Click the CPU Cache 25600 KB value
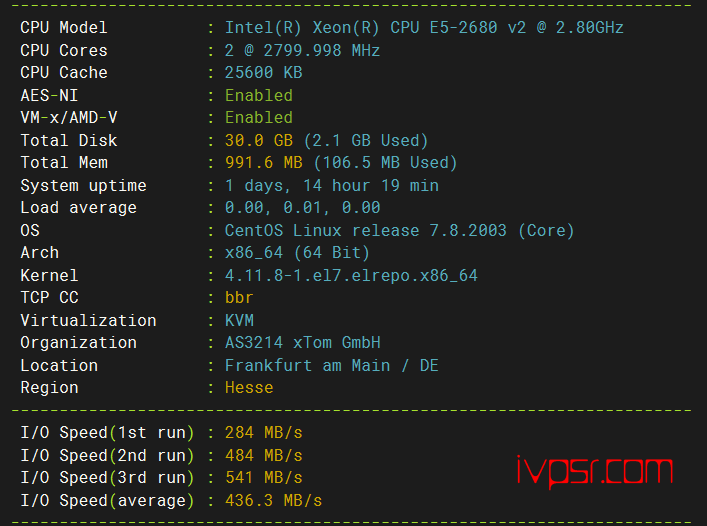The image size is (707, 526). (x=263, y=73)
